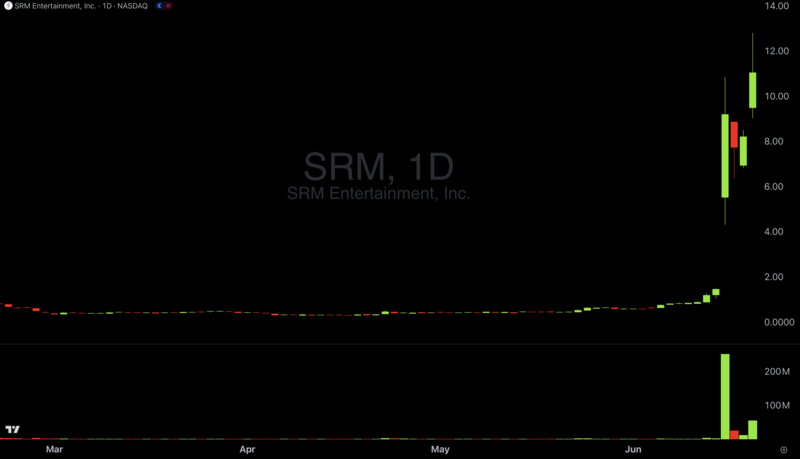The height and width of the screenshot is (459, 800).
Task: Click the May label on time axis
Action: click(x=440, y=450)
